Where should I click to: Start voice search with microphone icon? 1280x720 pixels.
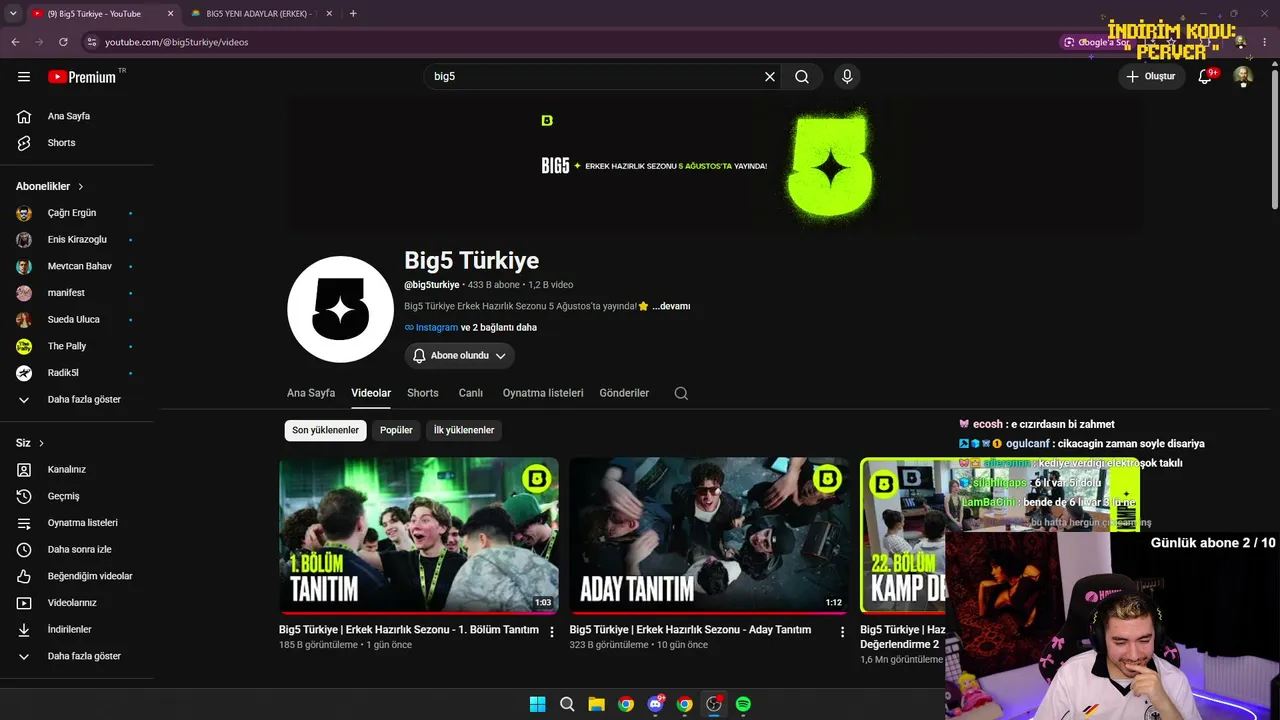coord(847,77)
